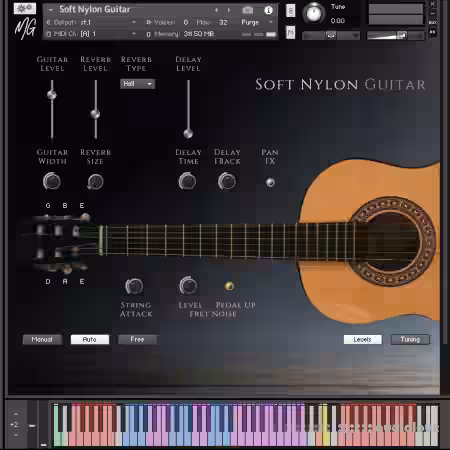The image size is (450, 450).
Task: Click the AUX button on right edge
Action: 433,23
